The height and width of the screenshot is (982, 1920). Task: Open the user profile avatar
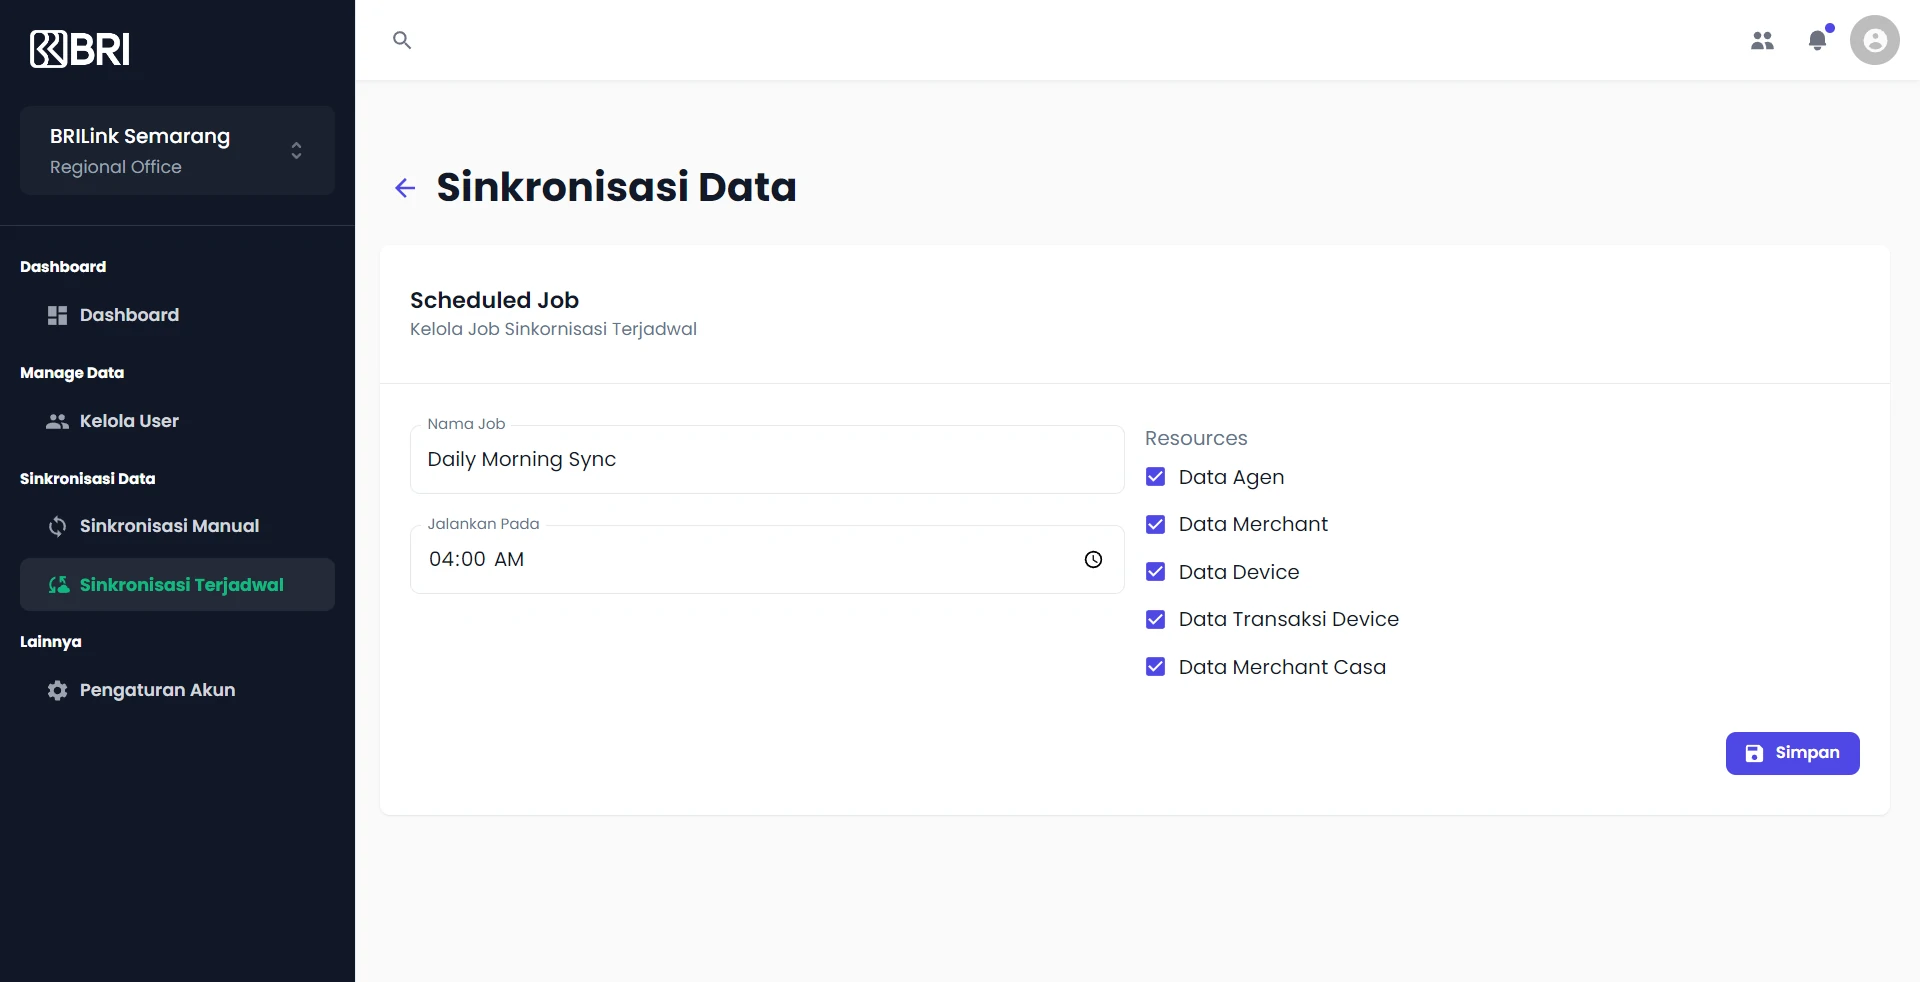coord(1874,40)
